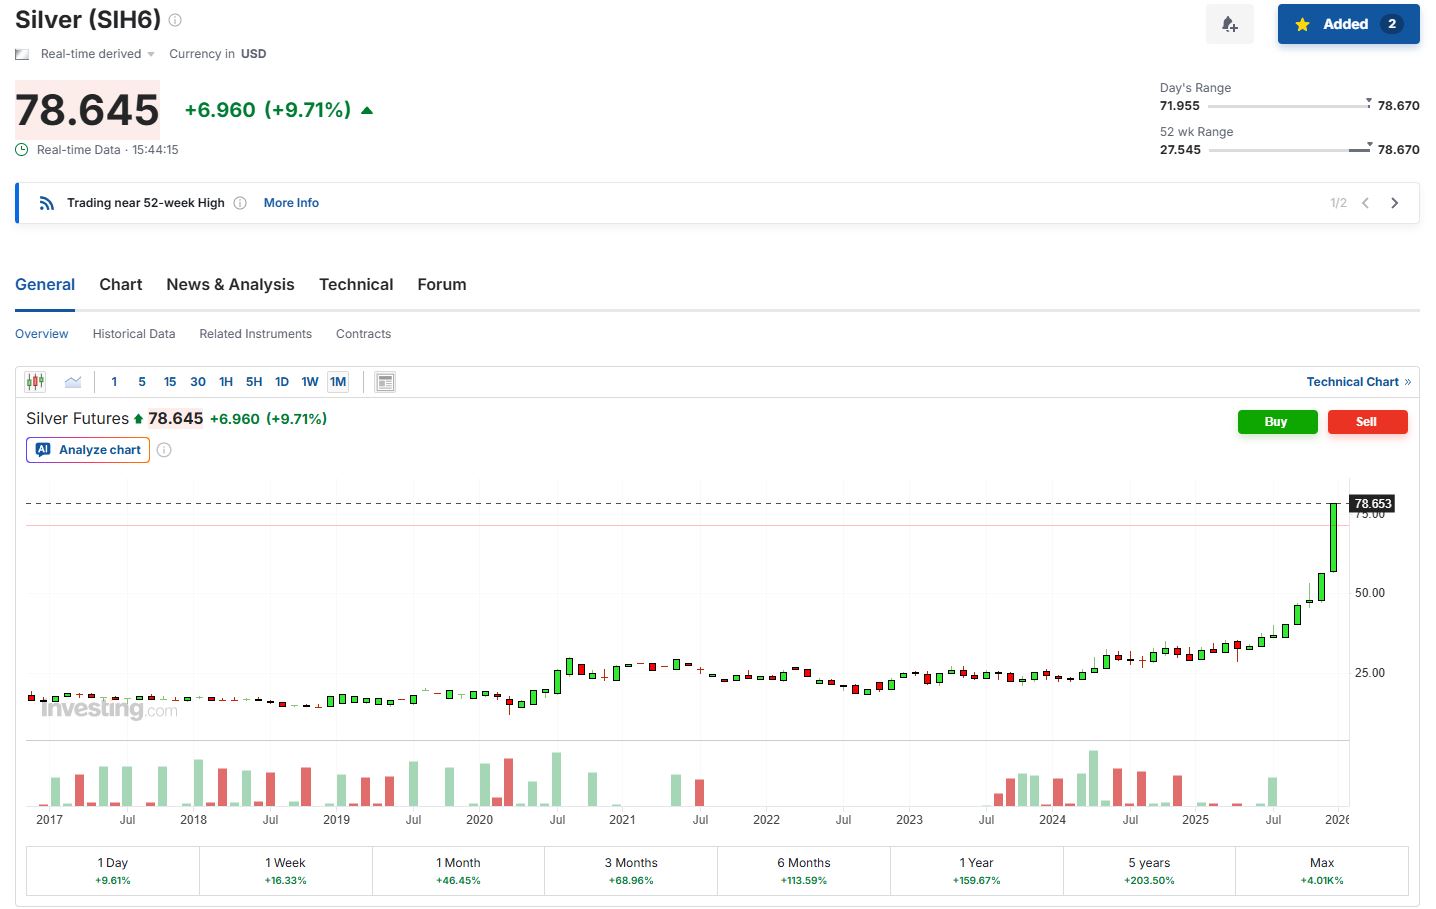Switch to area chart type

73,382
